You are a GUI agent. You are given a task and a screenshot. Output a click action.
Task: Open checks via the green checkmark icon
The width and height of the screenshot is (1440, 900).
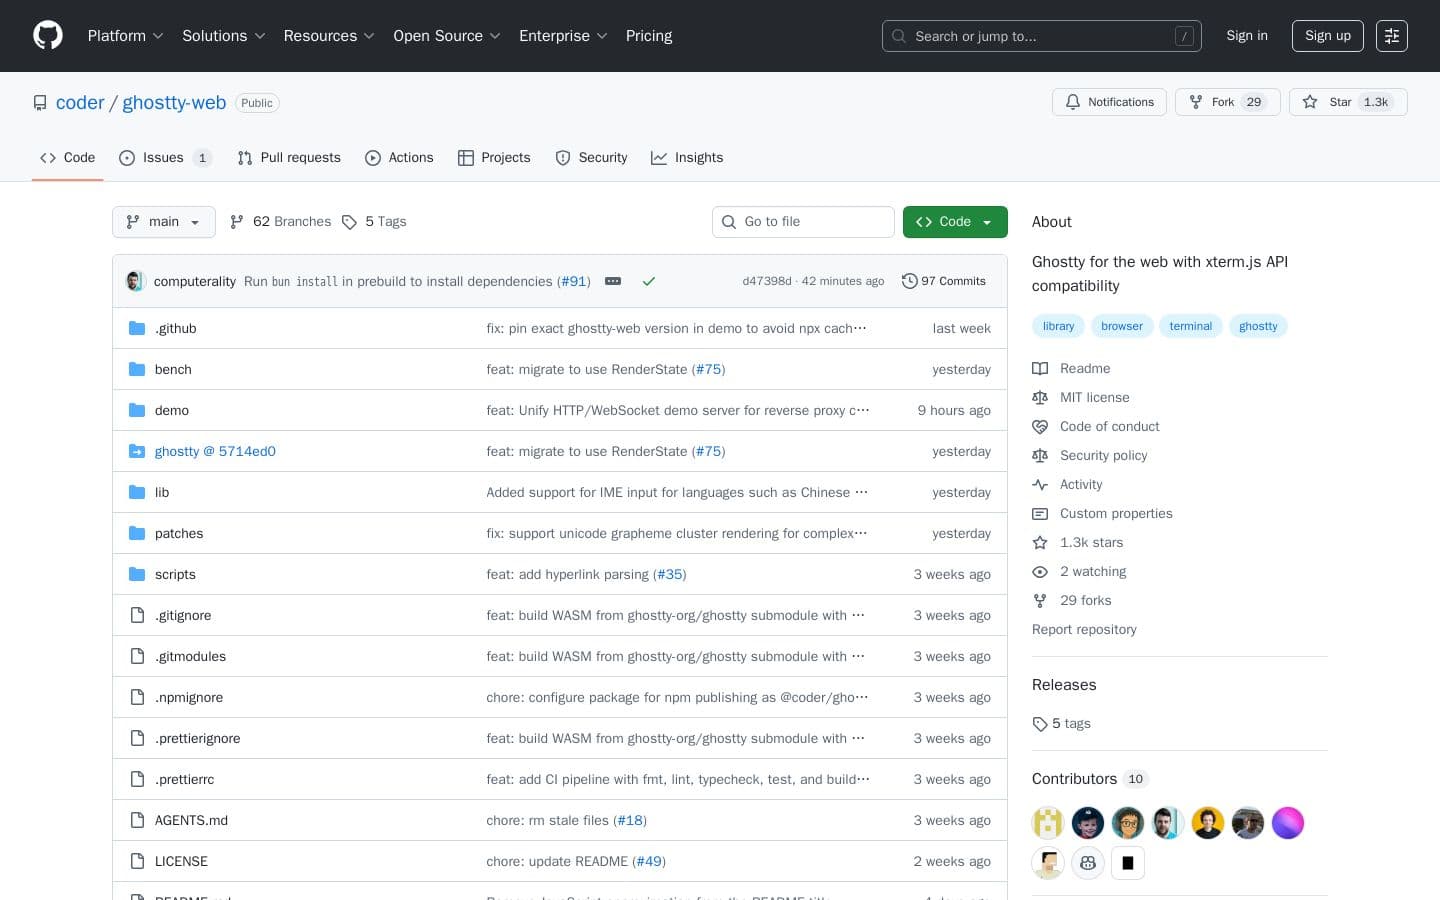coord(648,281)
